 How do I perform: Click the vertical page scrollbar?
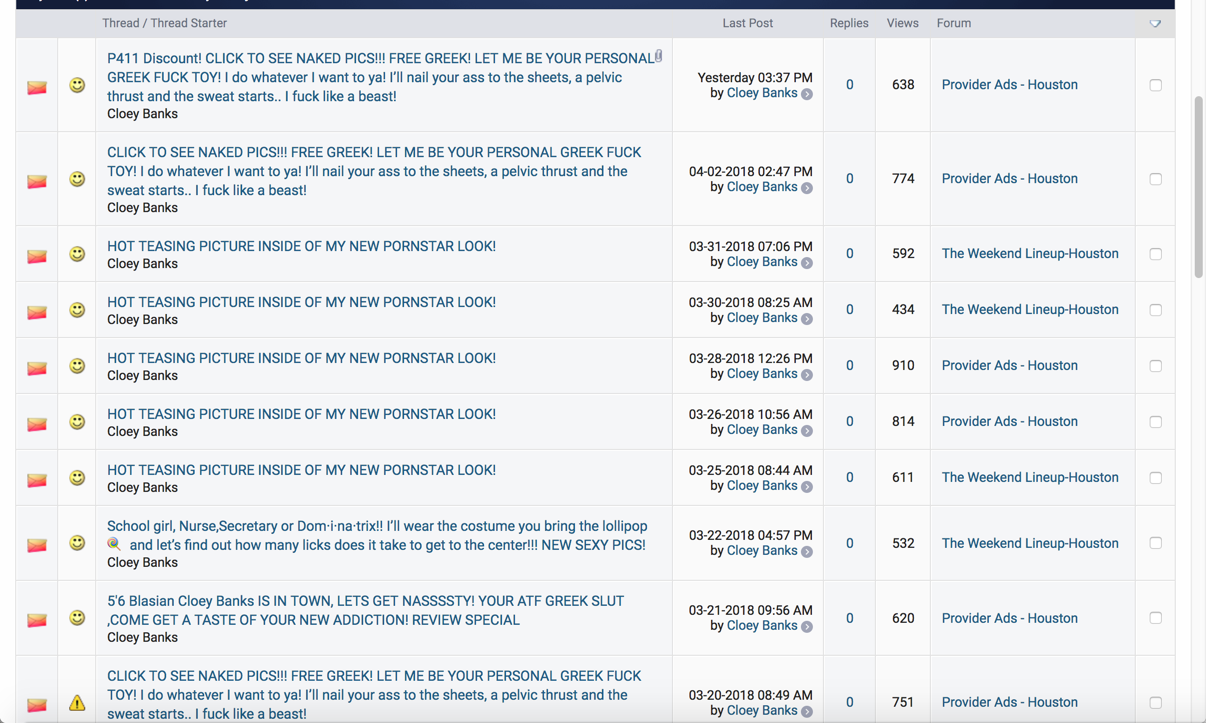tap(1199, 180)
